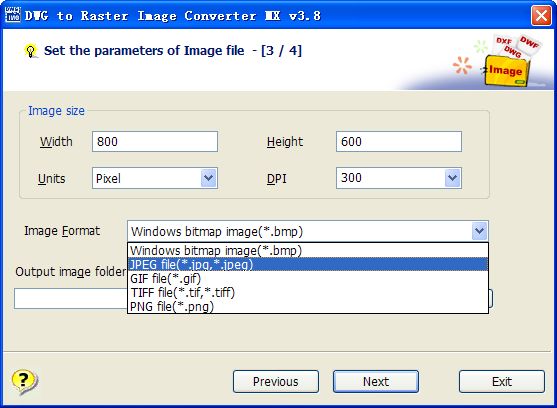Image resolution: width=557 pixels, height=408 pixels.
Task: Click the Image Format label
Action: [62, 231]
